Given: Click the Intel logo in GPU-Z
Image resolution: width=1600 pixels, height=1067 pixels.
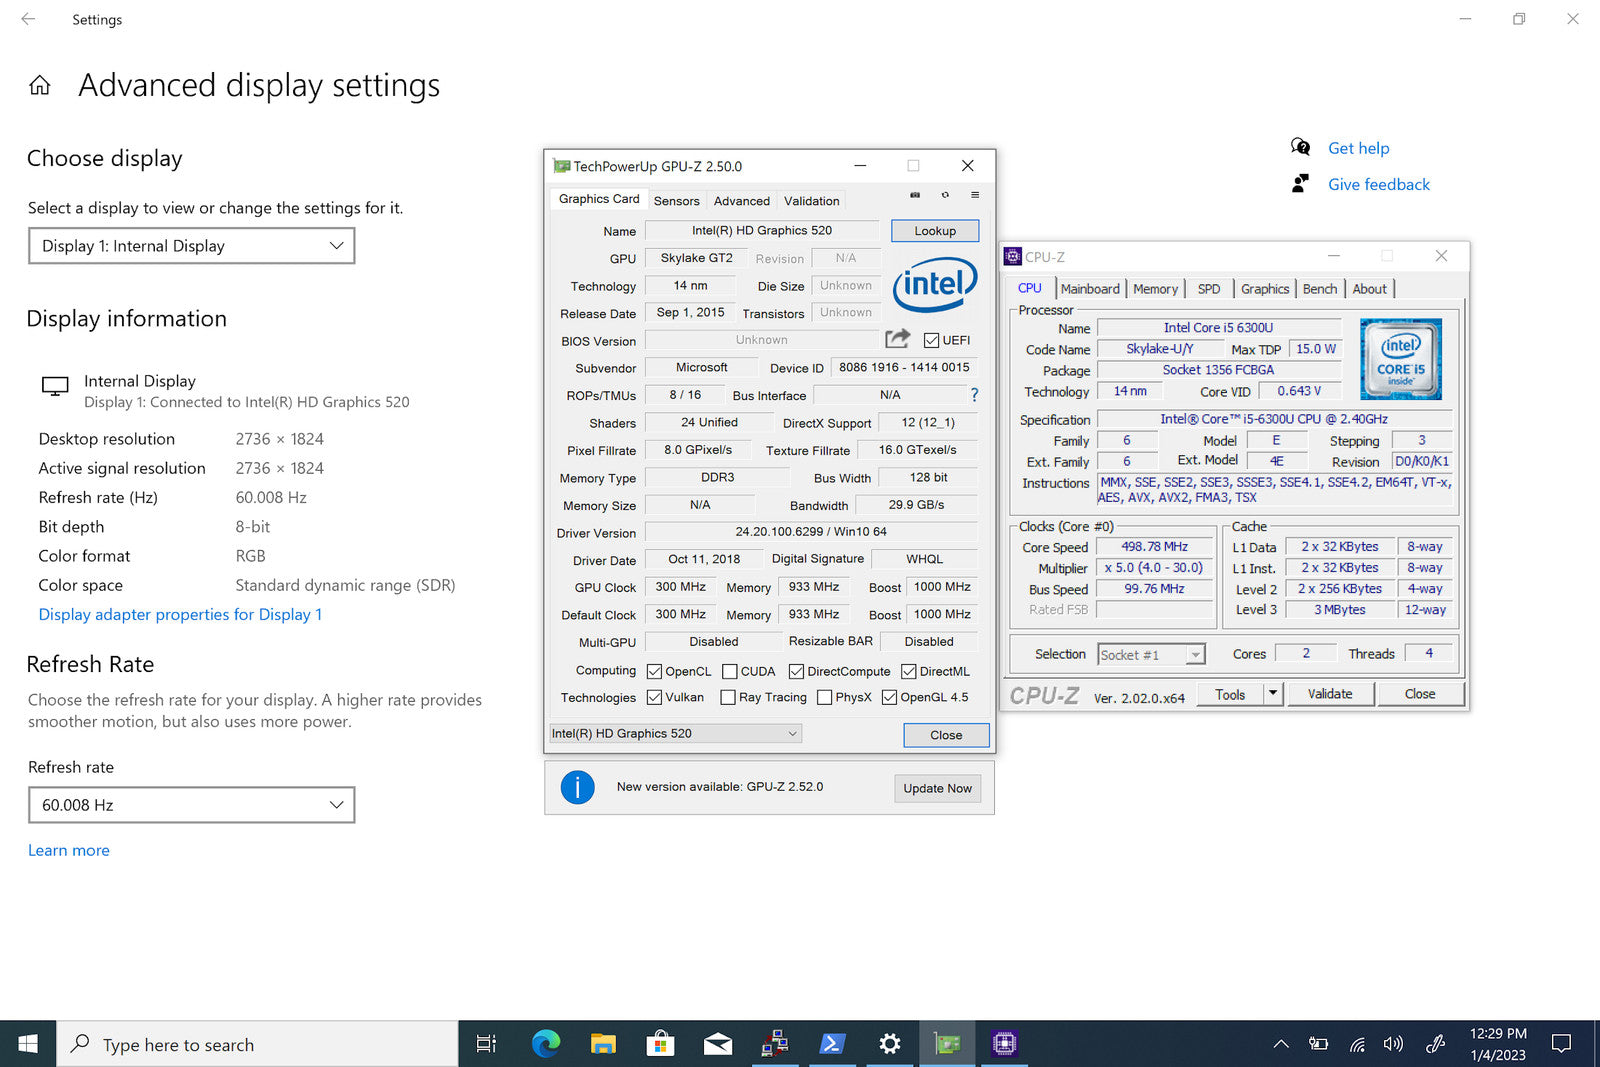Looking at the screenshot, I should tap(935, 284).
